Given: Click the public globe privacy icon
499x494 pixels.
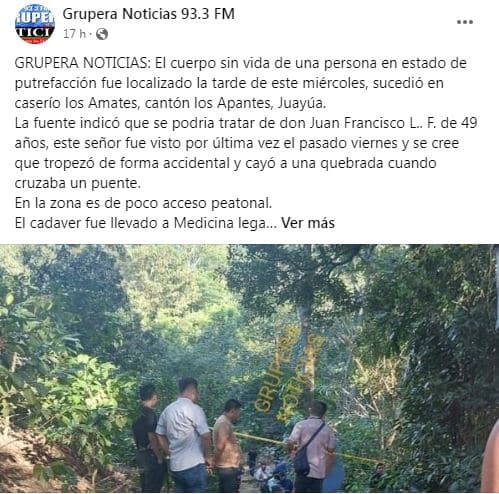Looking at the screenshot, I should [102, 34].
